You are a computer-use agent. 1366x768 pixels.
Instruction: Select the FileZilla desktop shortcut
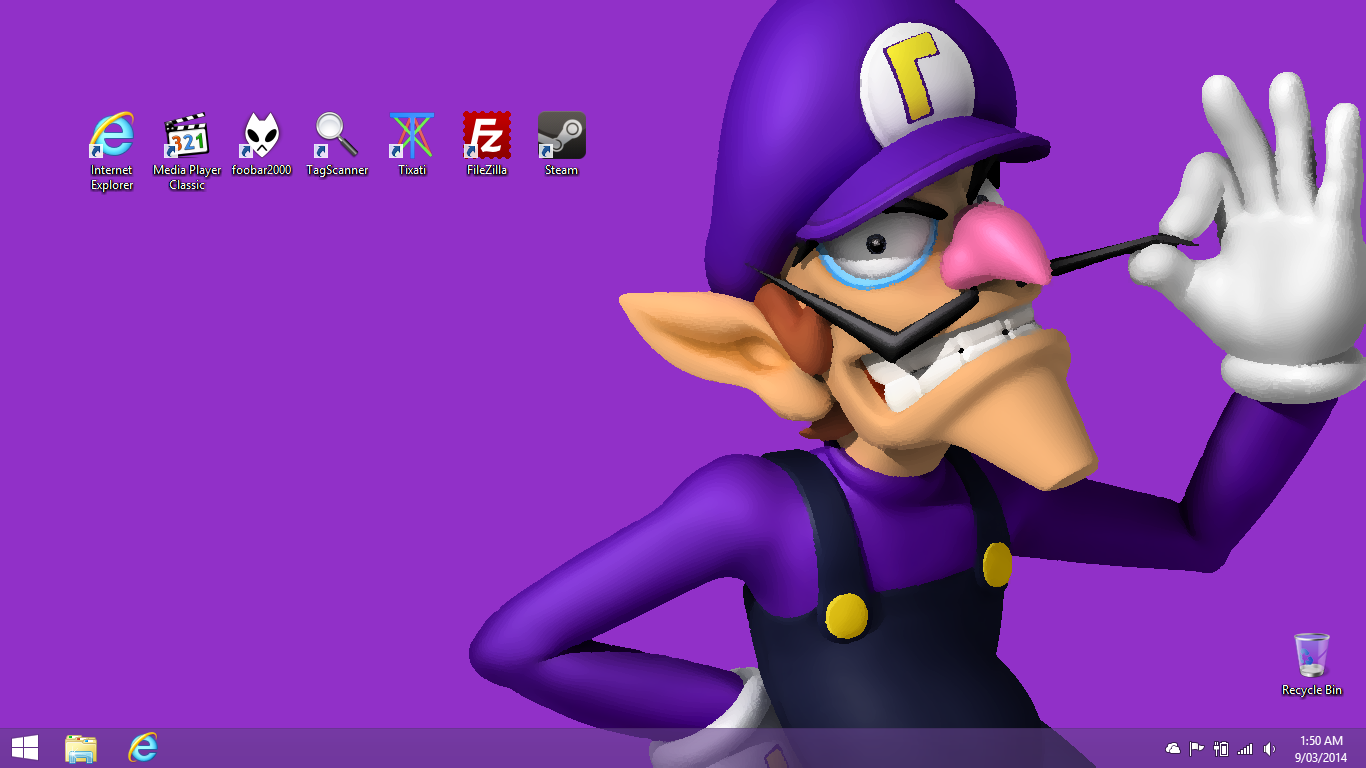[x=487, y=135]
